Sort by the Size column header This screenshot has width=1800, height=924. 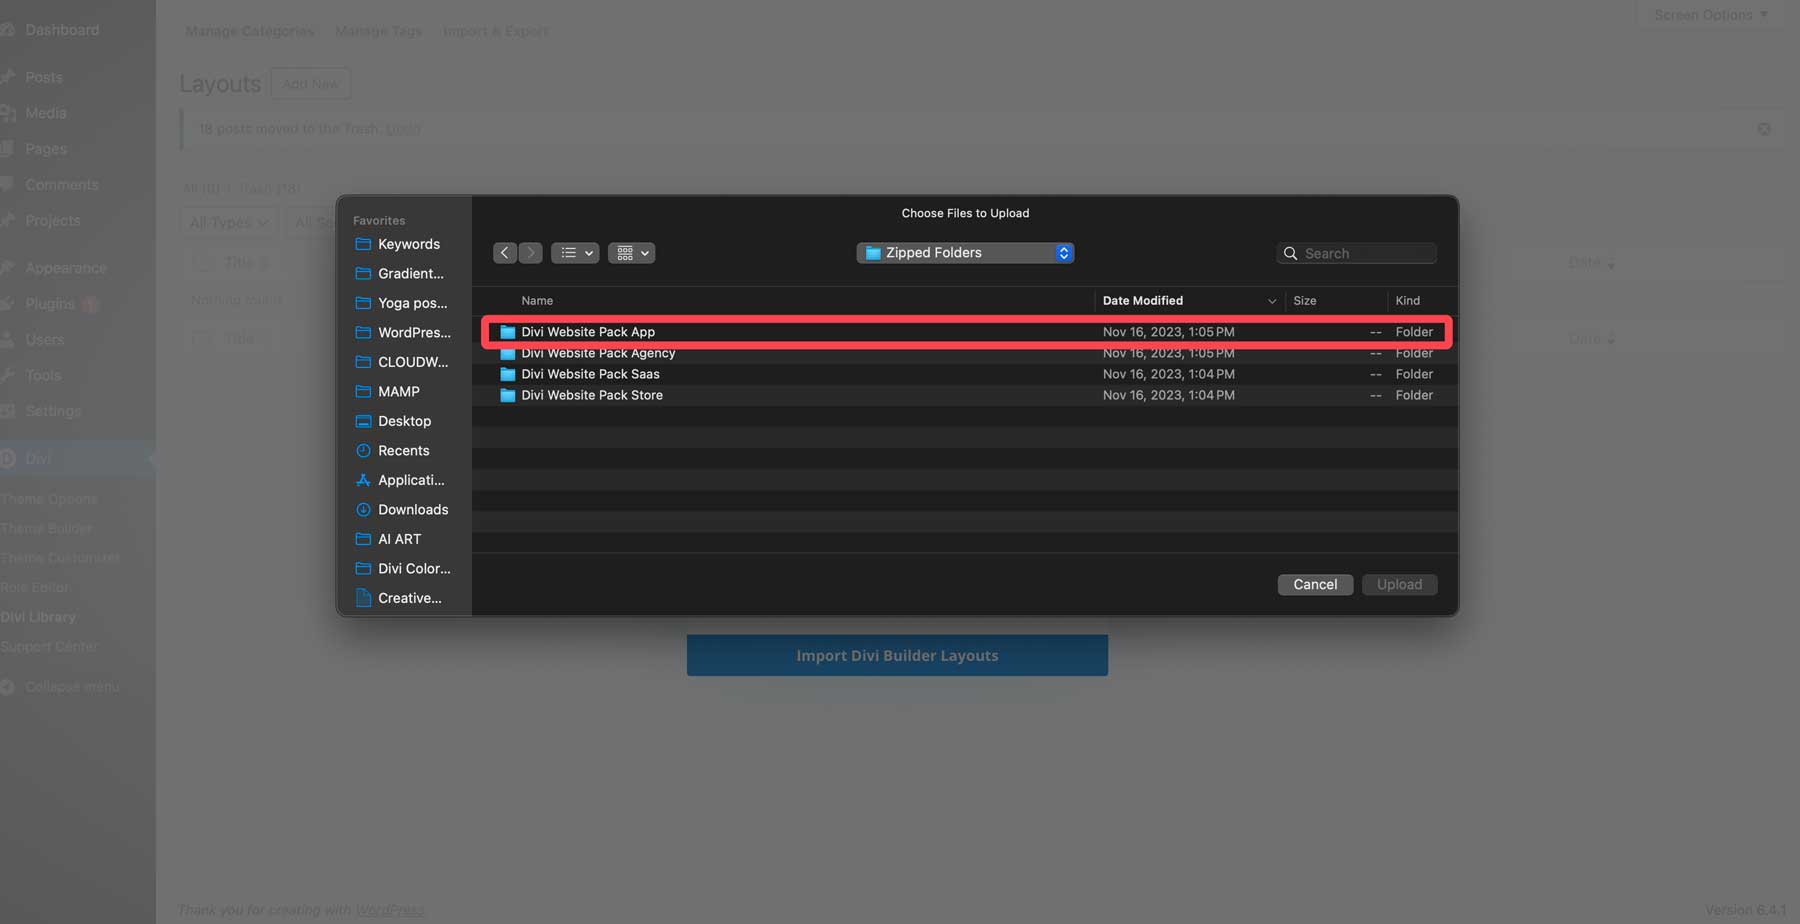1305,301
